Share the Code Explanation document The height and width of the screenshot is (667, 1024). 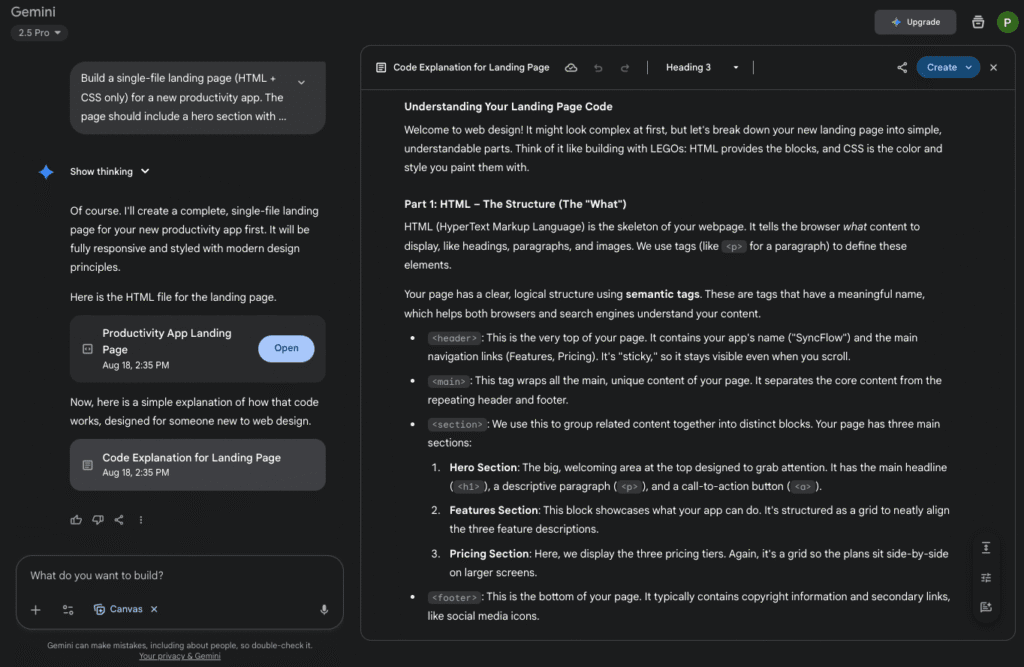point(901,67)
